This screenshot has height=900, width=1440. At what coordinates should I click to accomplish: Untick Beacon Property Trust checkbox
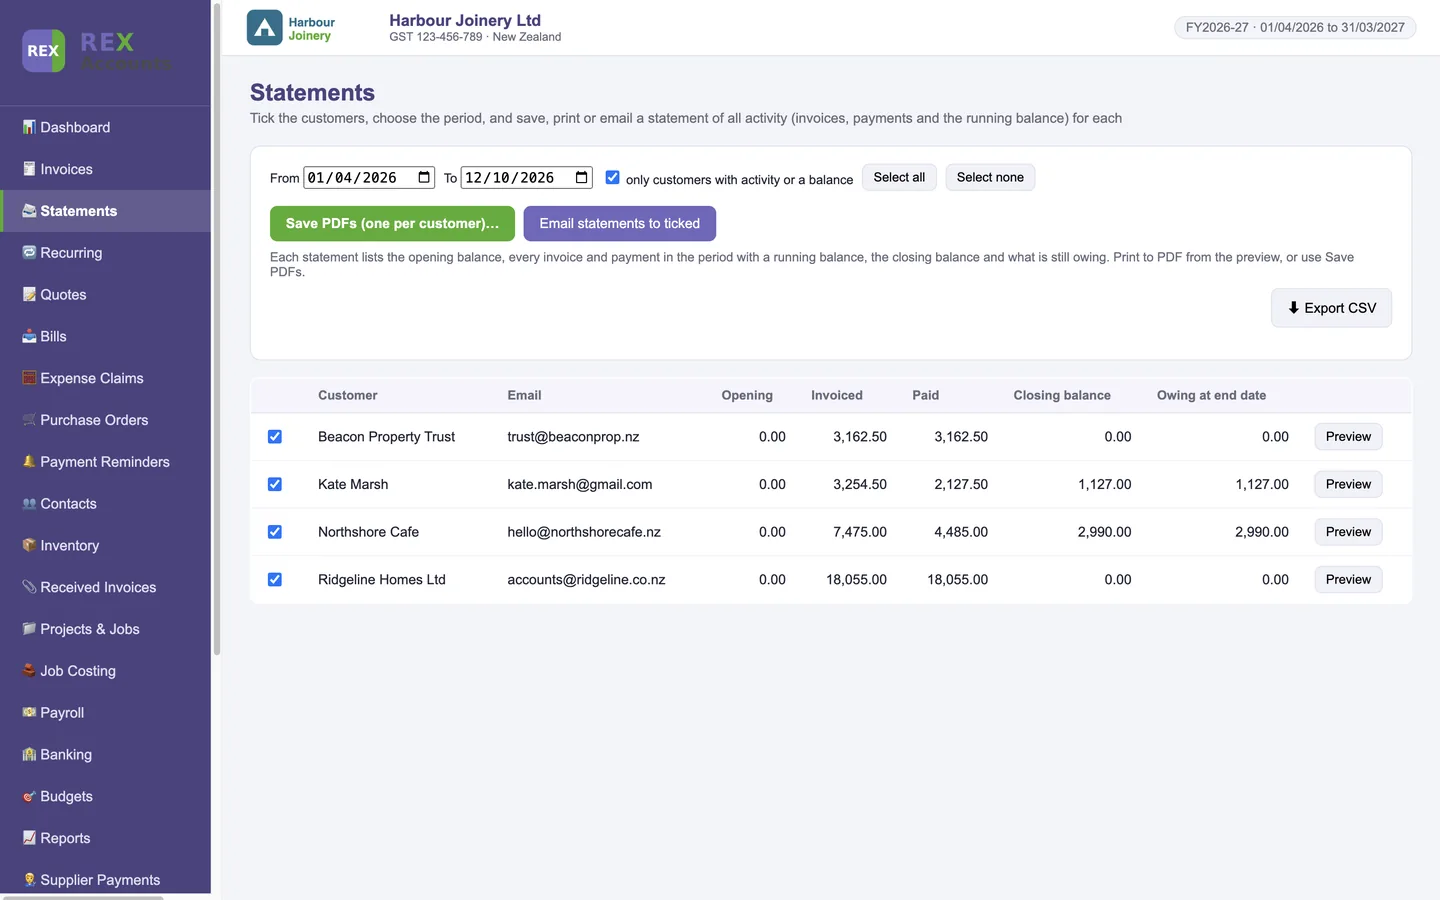coord(275,437)
